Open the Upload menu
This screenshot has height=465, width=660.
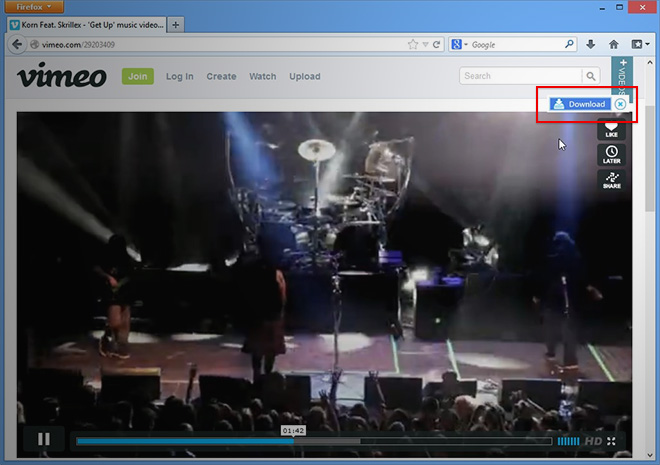point(305,77)
